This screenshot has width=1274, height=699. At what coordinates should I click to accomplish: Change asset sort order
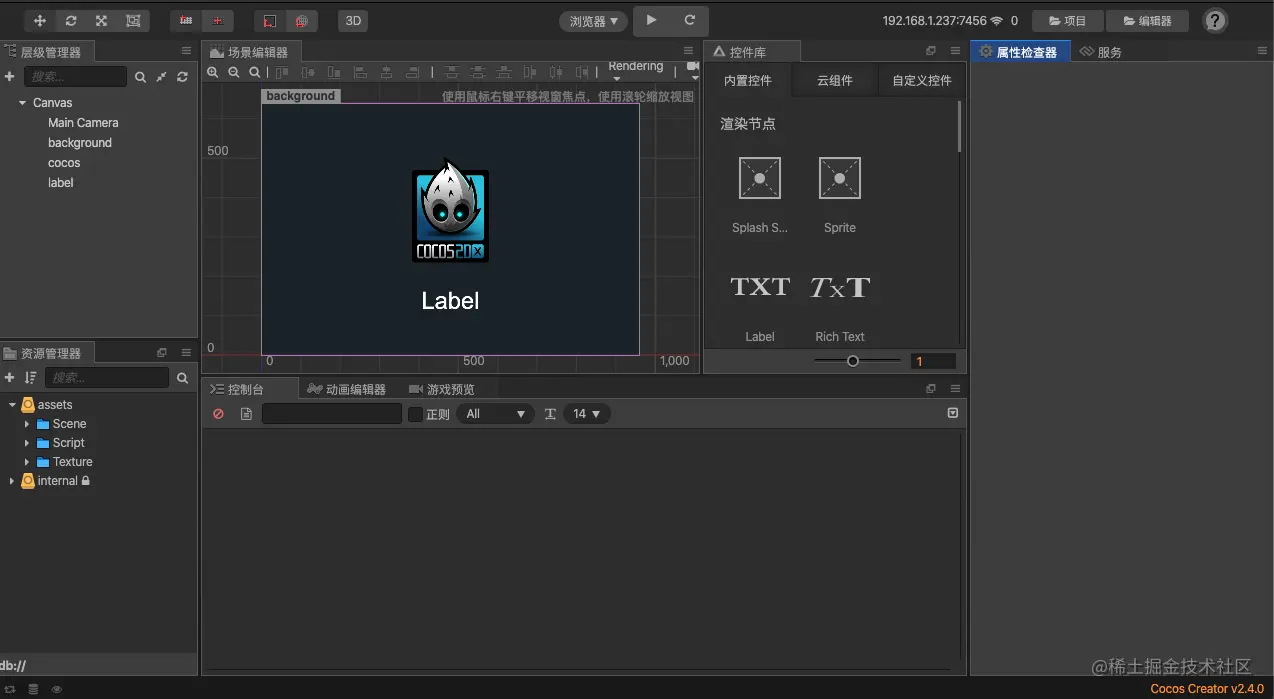(x=31, y=378)
